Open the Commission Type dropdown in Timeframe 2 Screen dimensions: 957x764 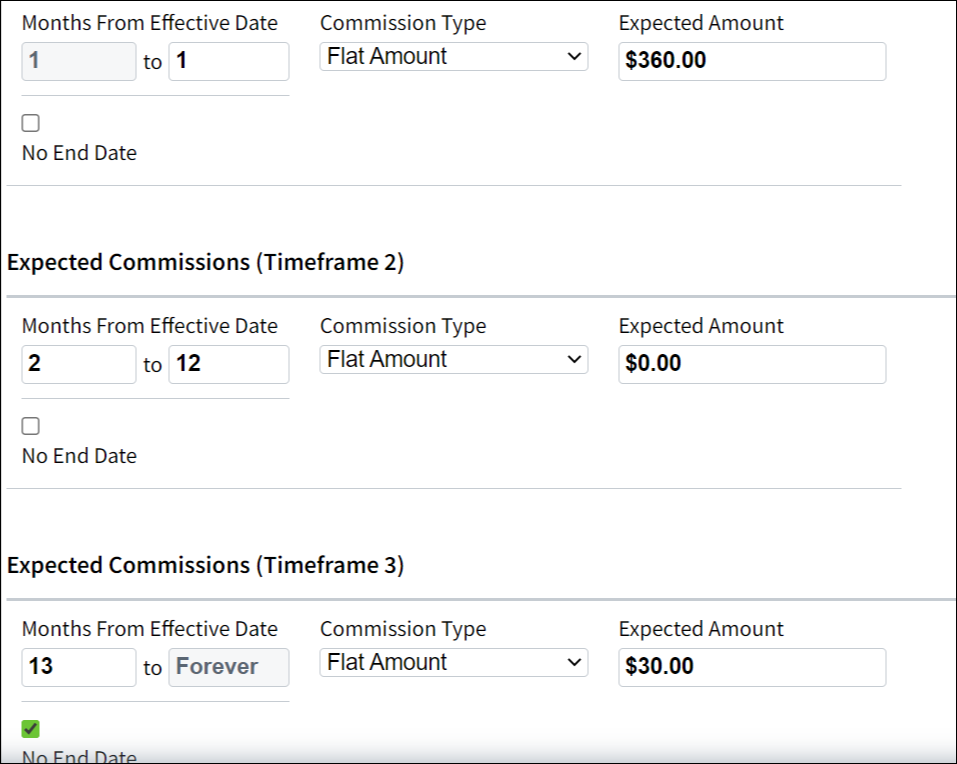click(452, 359)
